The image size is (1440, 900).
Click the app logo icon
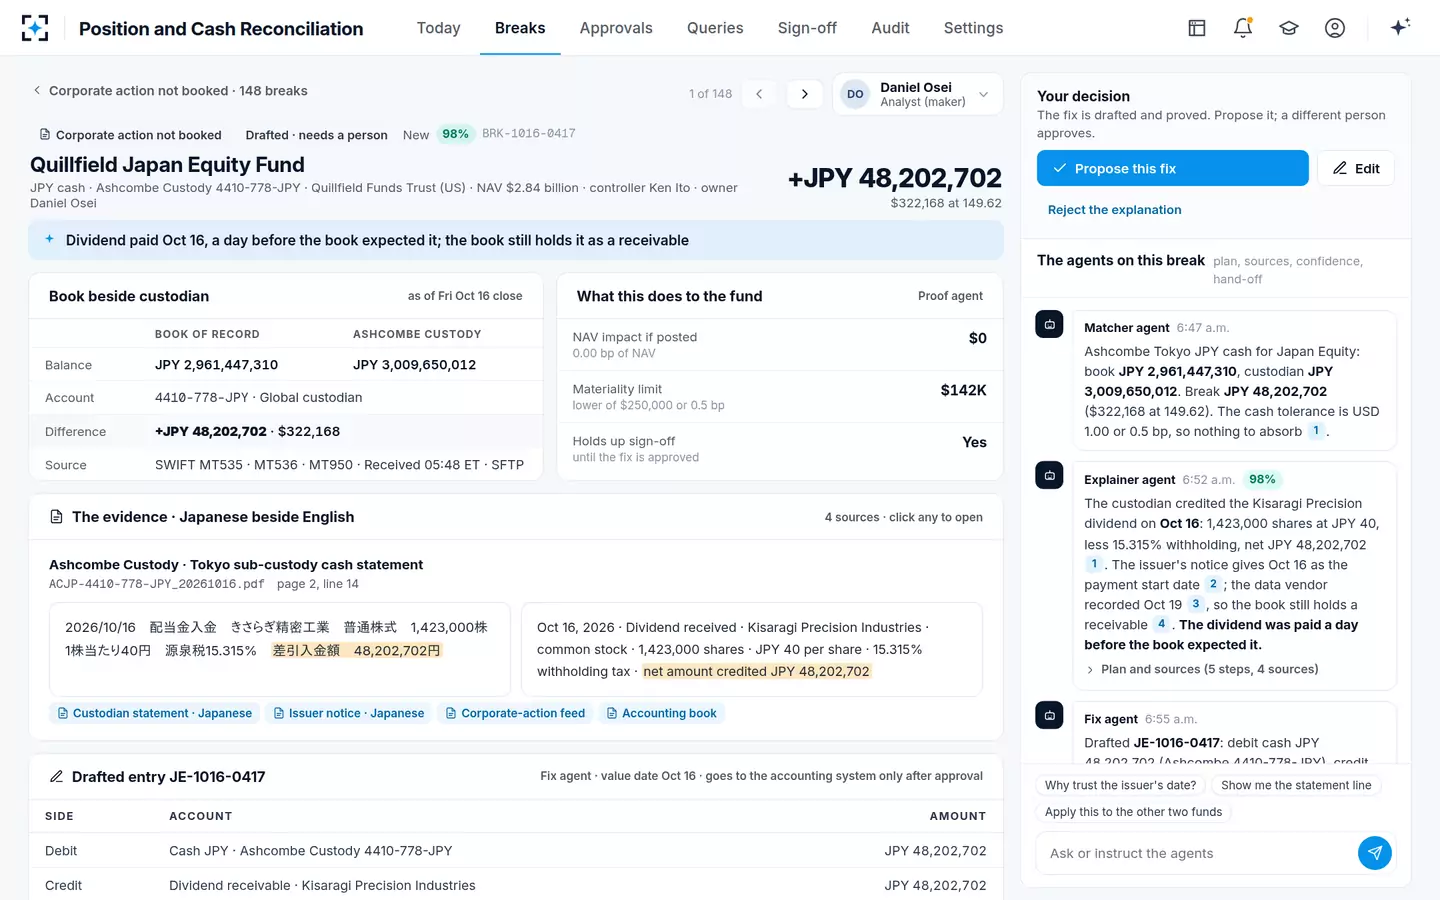[35, 28]
